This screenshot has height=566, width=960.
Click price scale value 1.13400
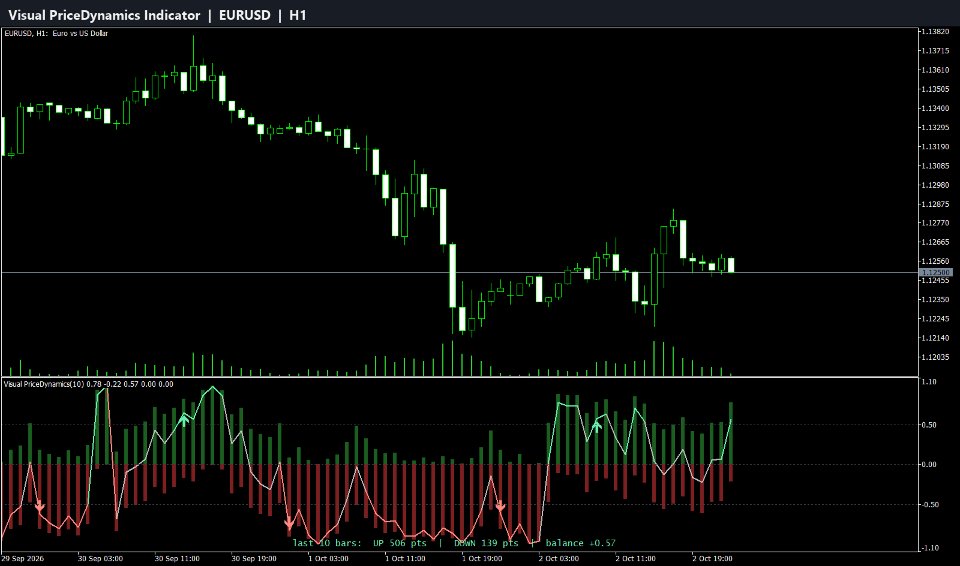click(x=936, y=108)
